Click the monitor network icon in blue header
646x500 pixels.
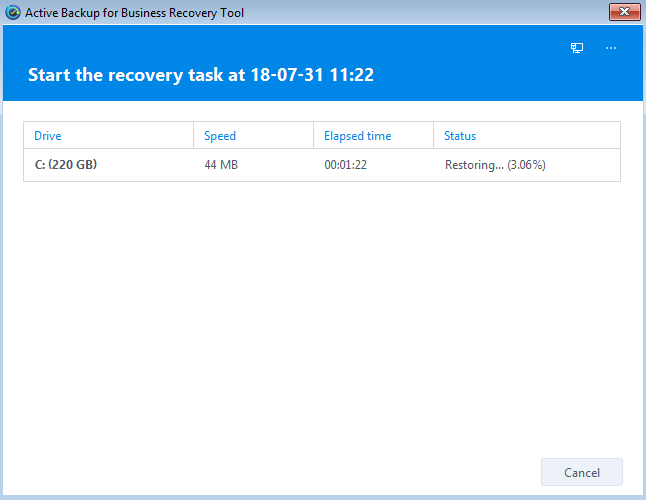tap(577, 48)
